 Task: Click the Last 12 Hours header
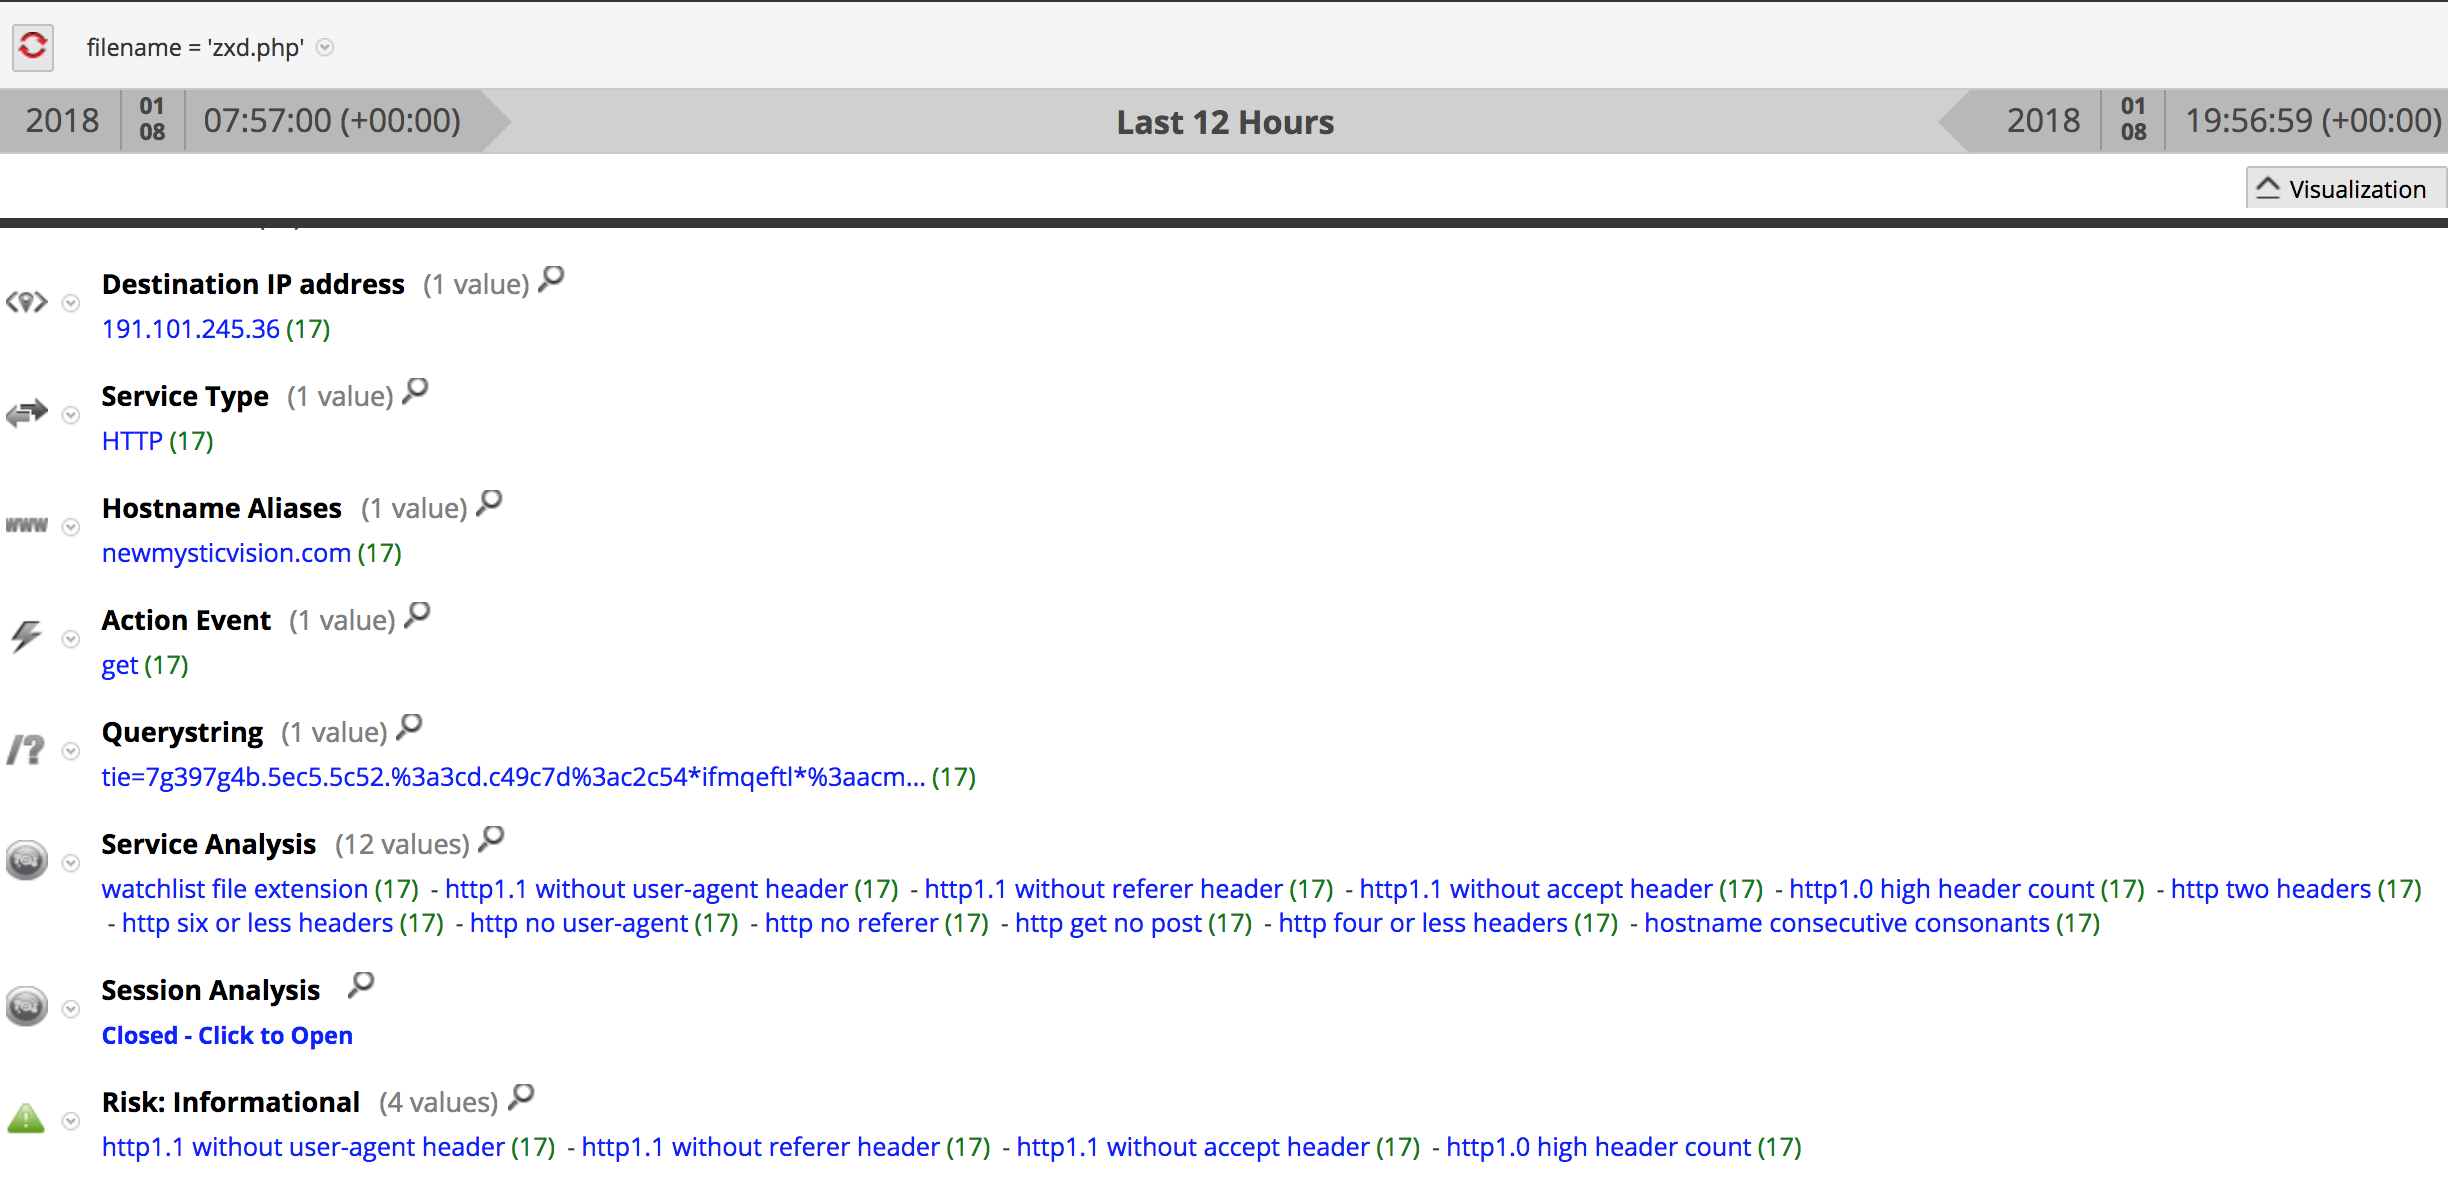1224,121
